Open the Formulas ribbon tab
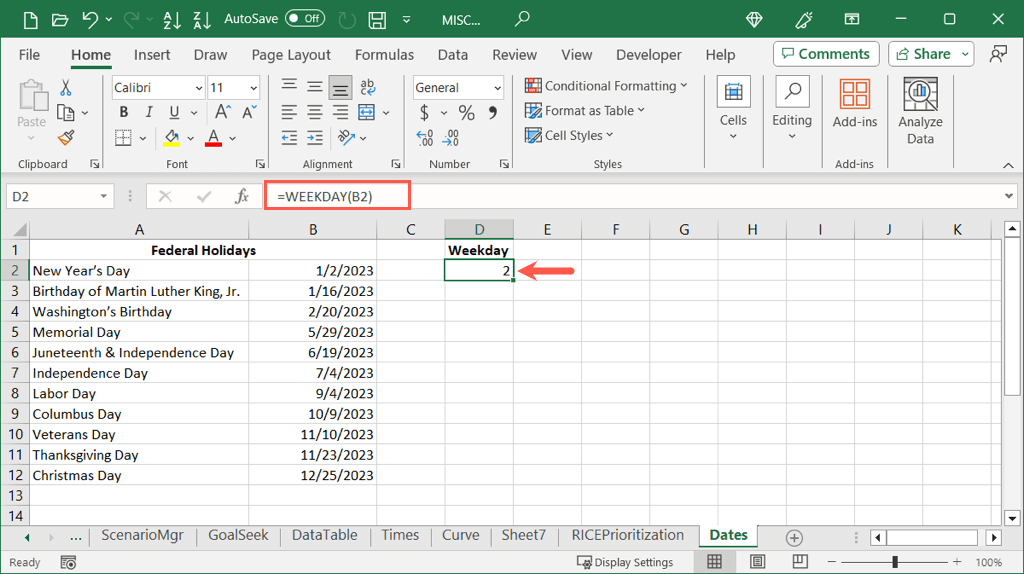Viewport: 1024px width, 574px height. coord(384,55)
